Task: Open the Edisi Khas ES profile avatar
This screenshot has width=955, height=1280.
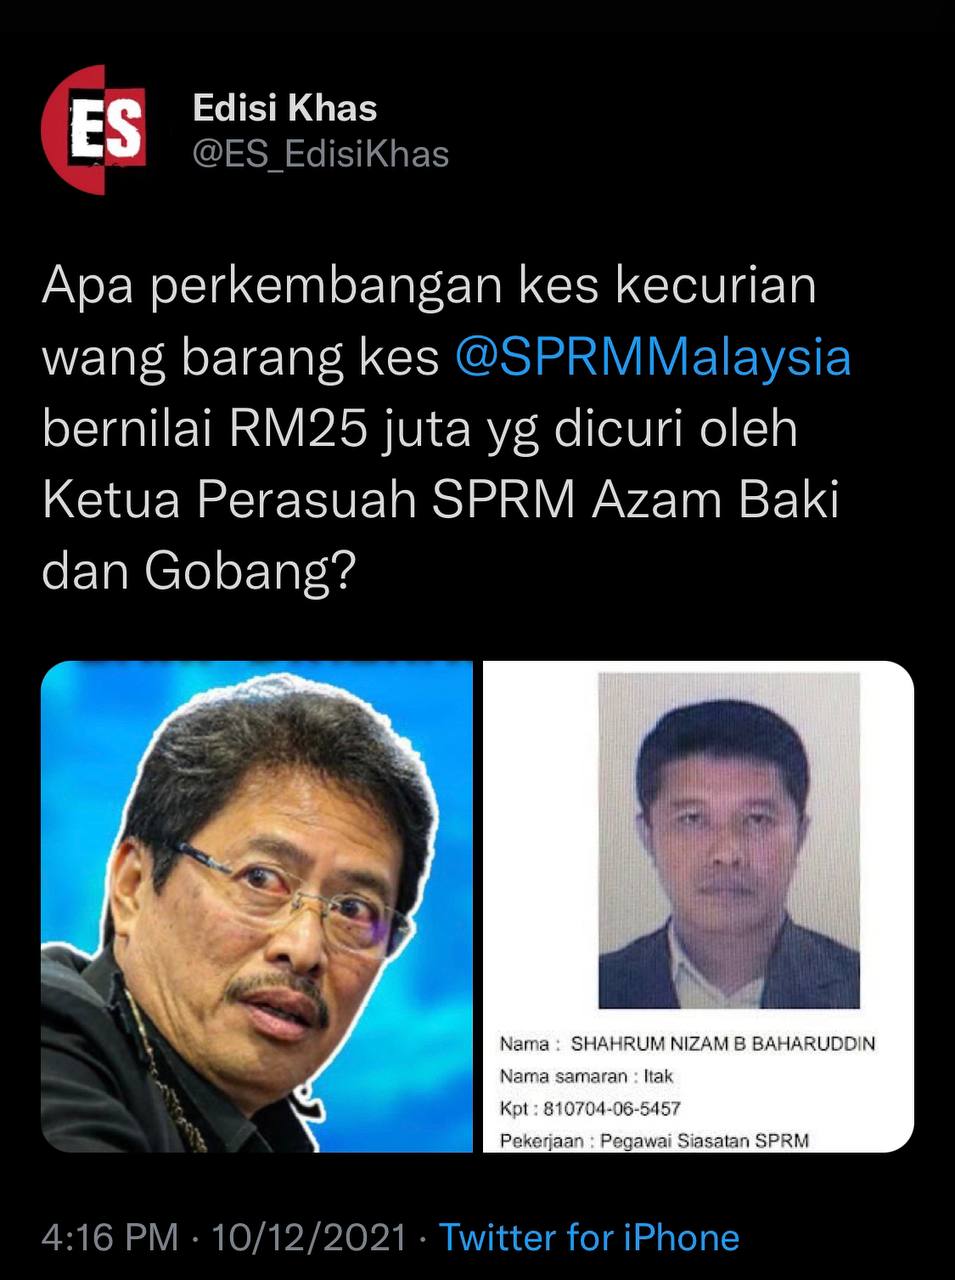Action: [94, 129]
